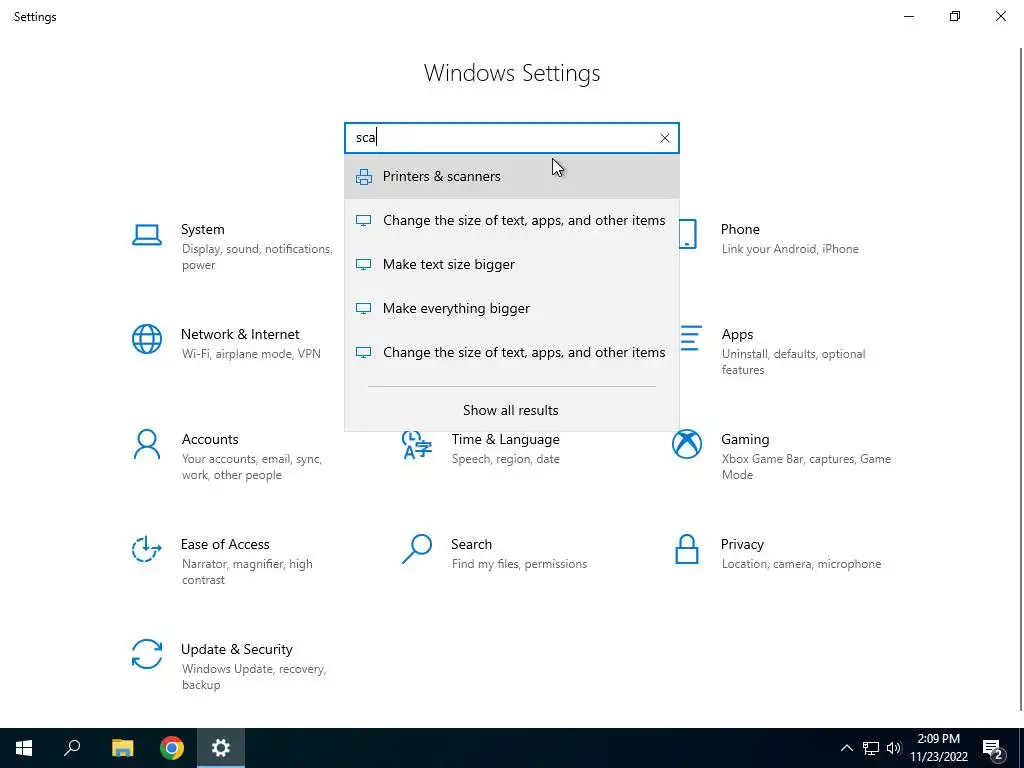Click the printer icon beside Printers & scanners
1024x768 pixels.
[x=364, y=177]
